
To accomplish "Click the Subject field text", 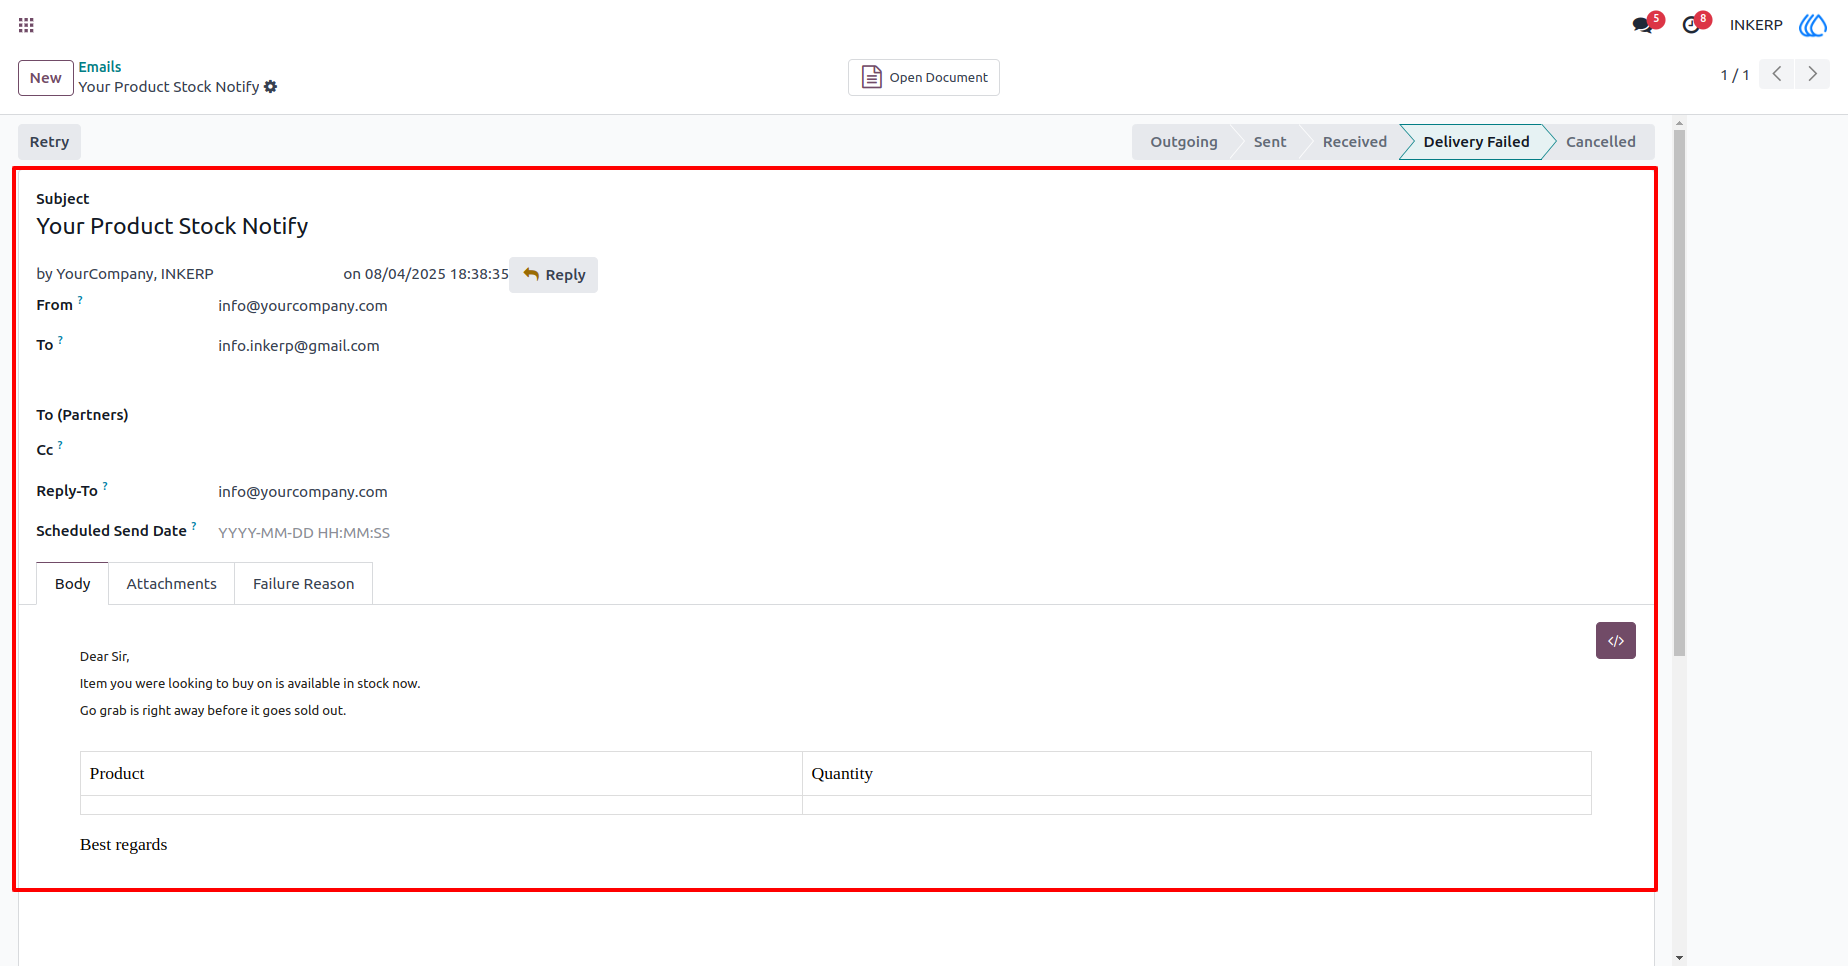I will coord(173,226).
